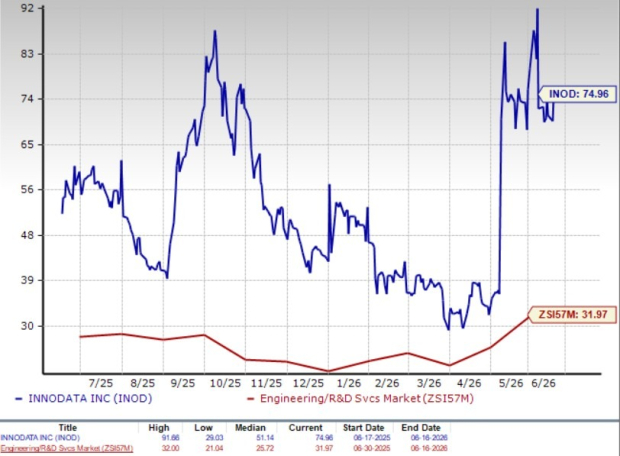Select the Engineering/R&D Svcs Market legend entry
Screen dimensions: 620x456
(x=367, y=398)
